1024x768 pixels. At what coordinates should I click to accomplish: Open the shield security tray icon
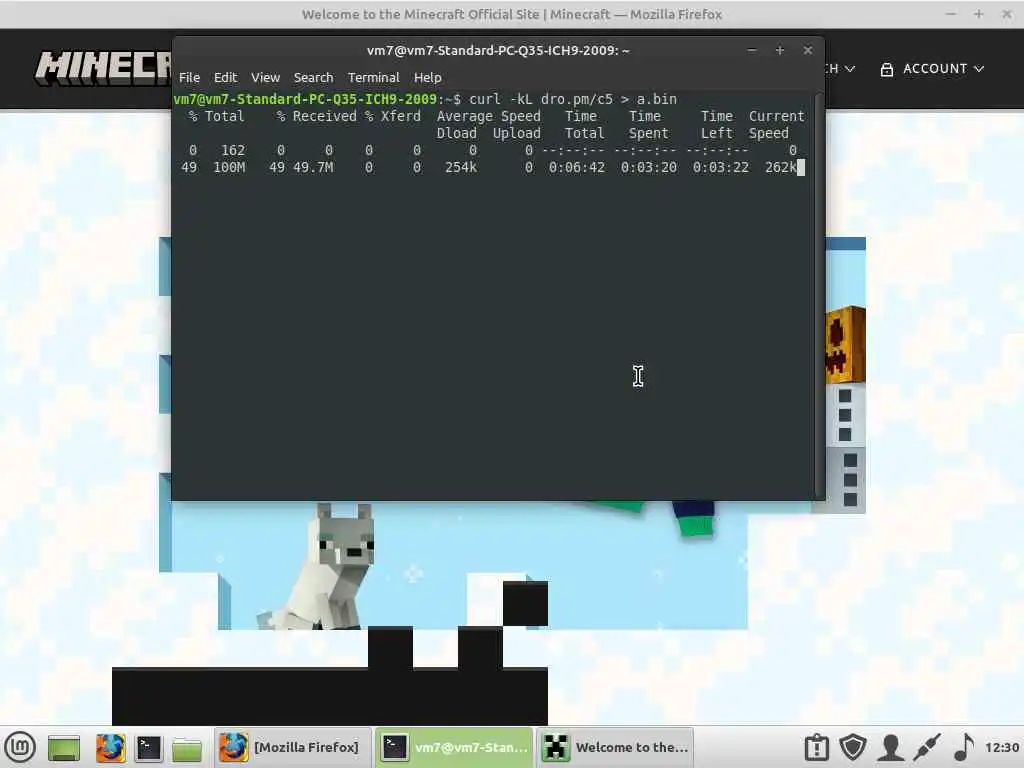[x=853, y=747]
